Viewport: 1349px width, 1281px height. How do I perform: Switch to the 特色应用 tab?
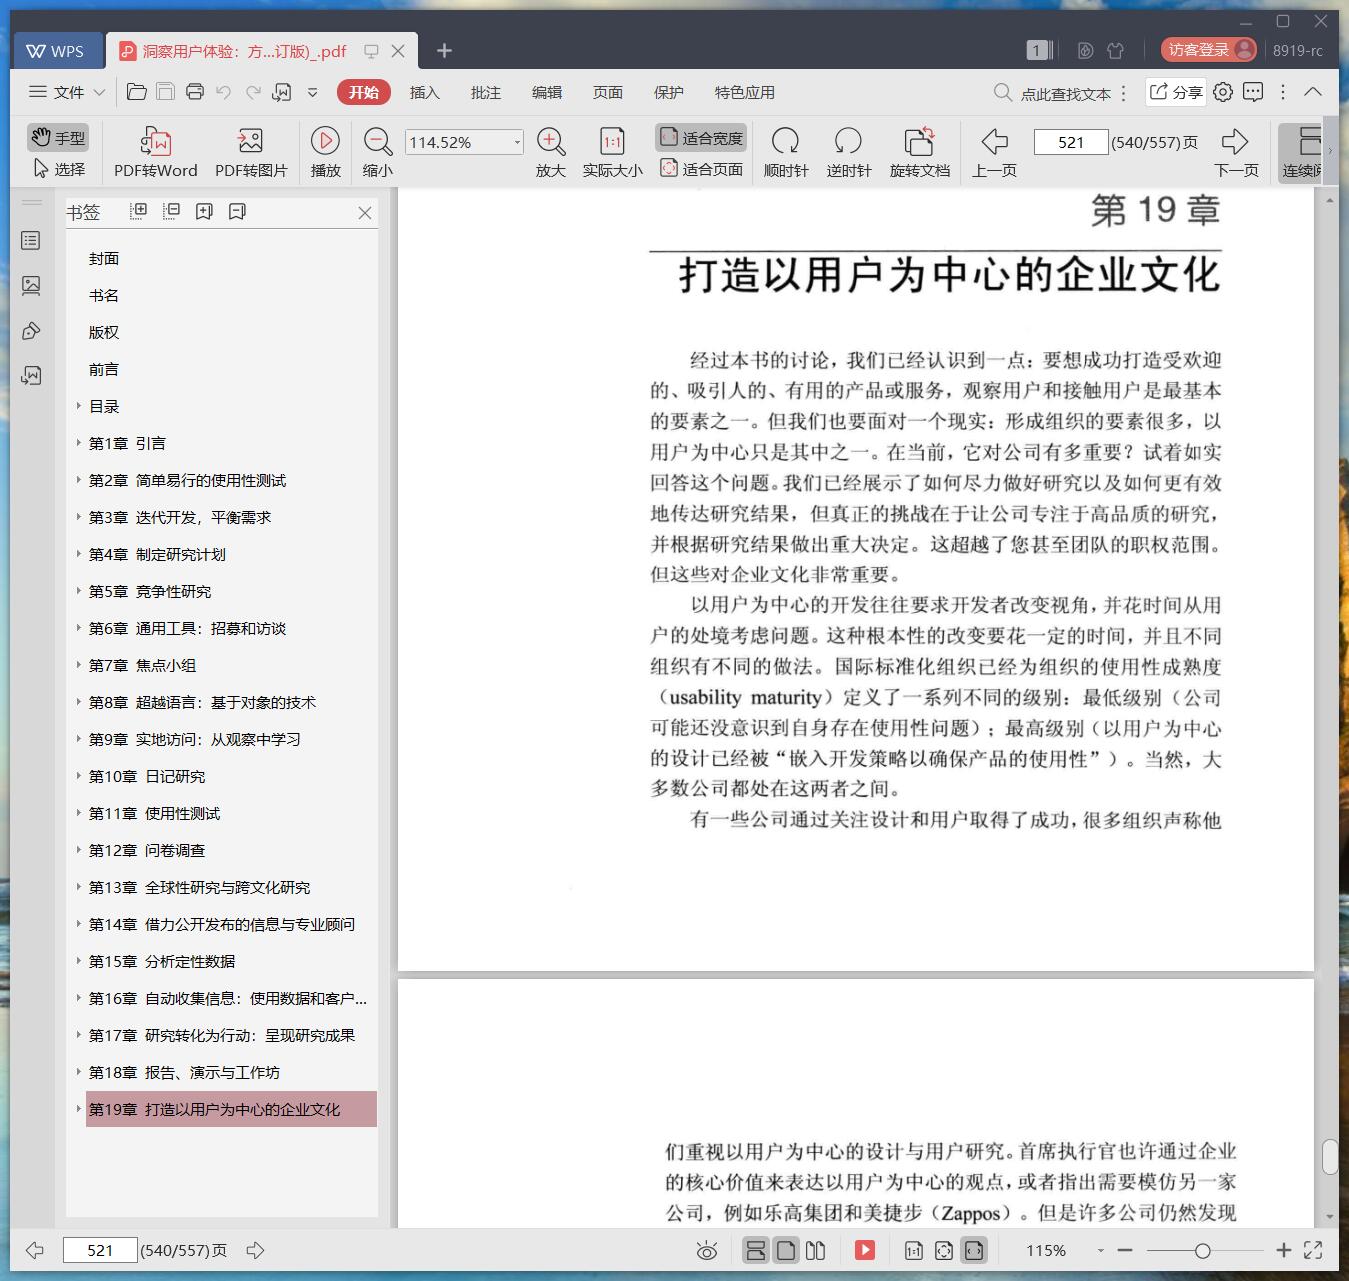[744, 92]
